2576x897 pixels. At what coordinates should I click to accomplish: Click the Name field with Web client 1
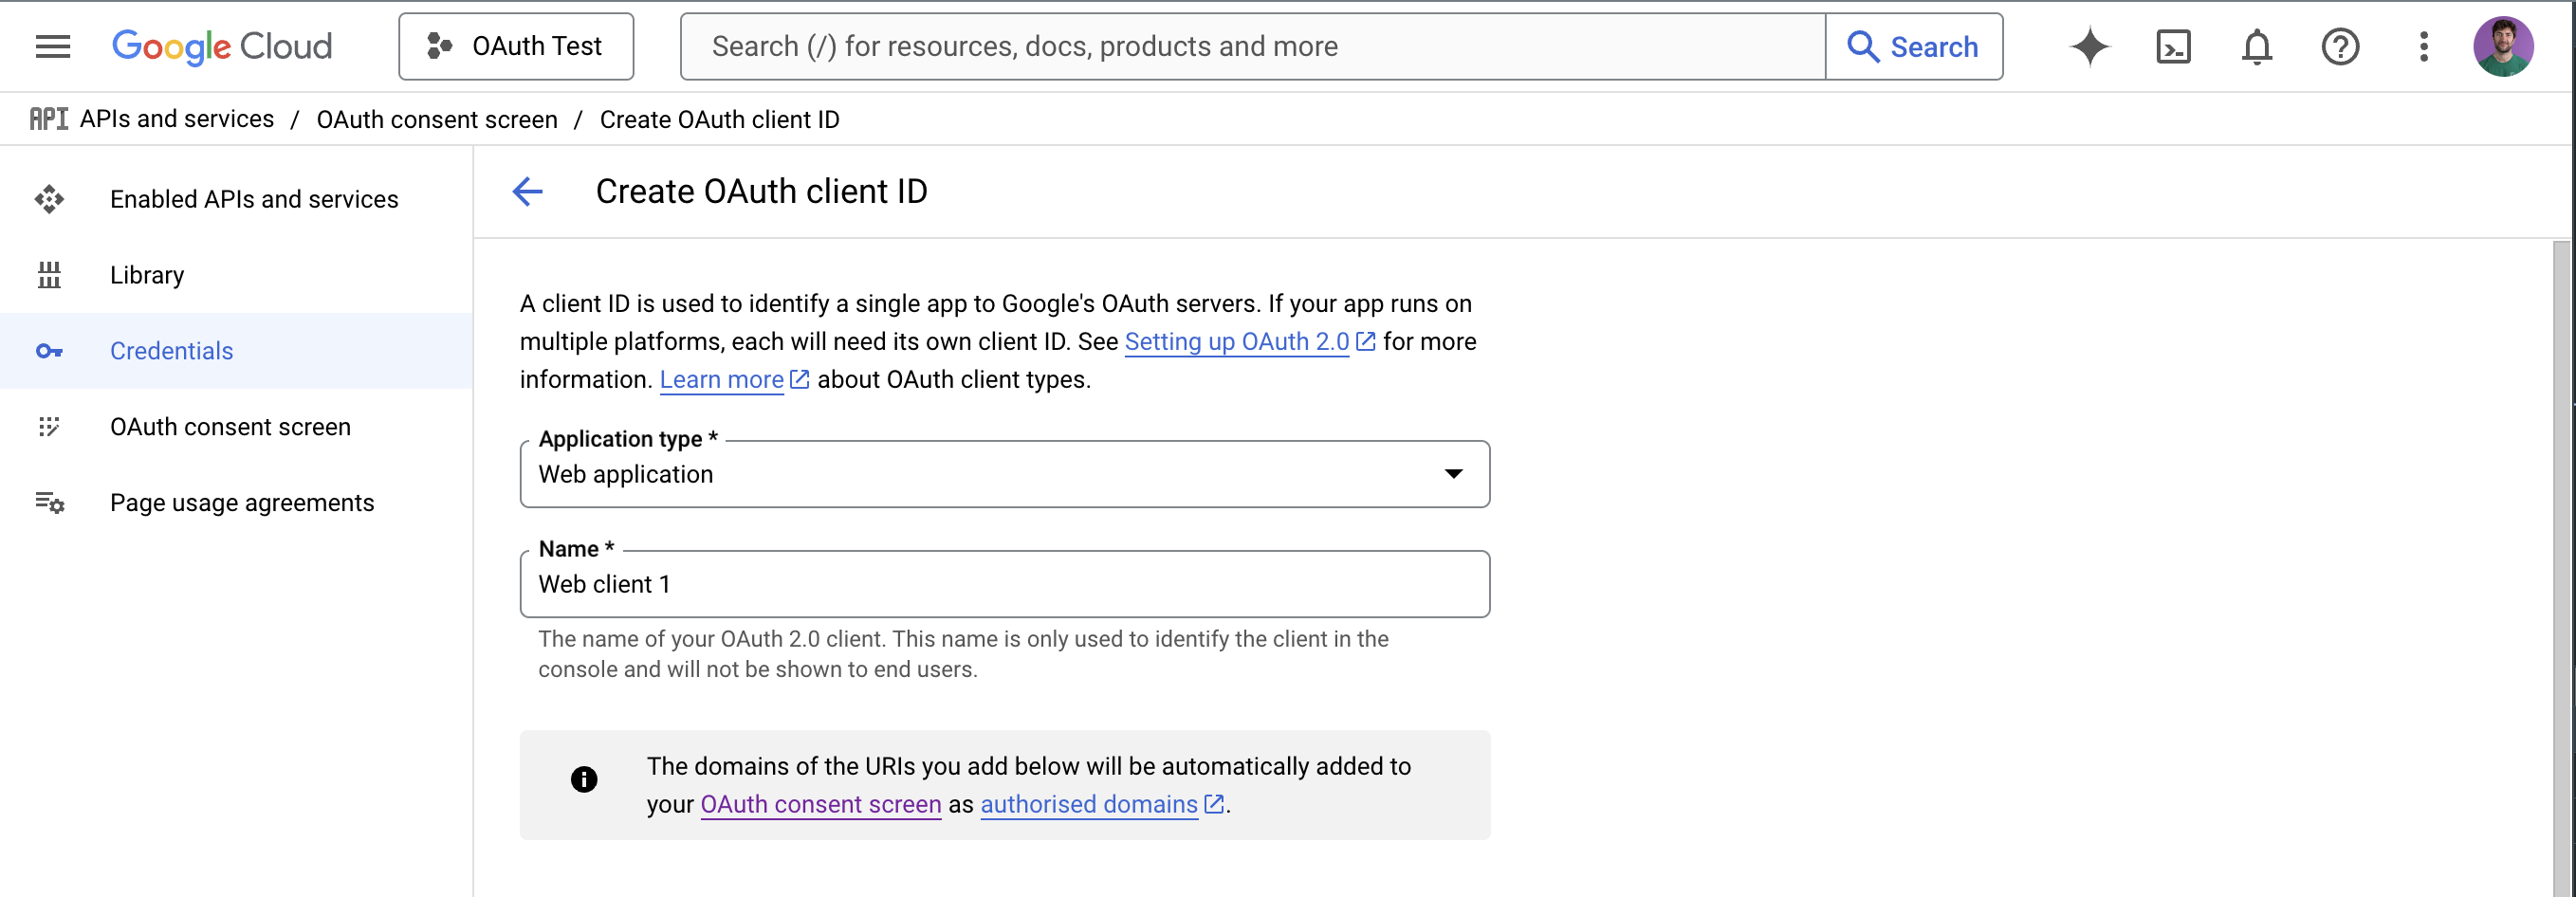(x=1004, y=584)
